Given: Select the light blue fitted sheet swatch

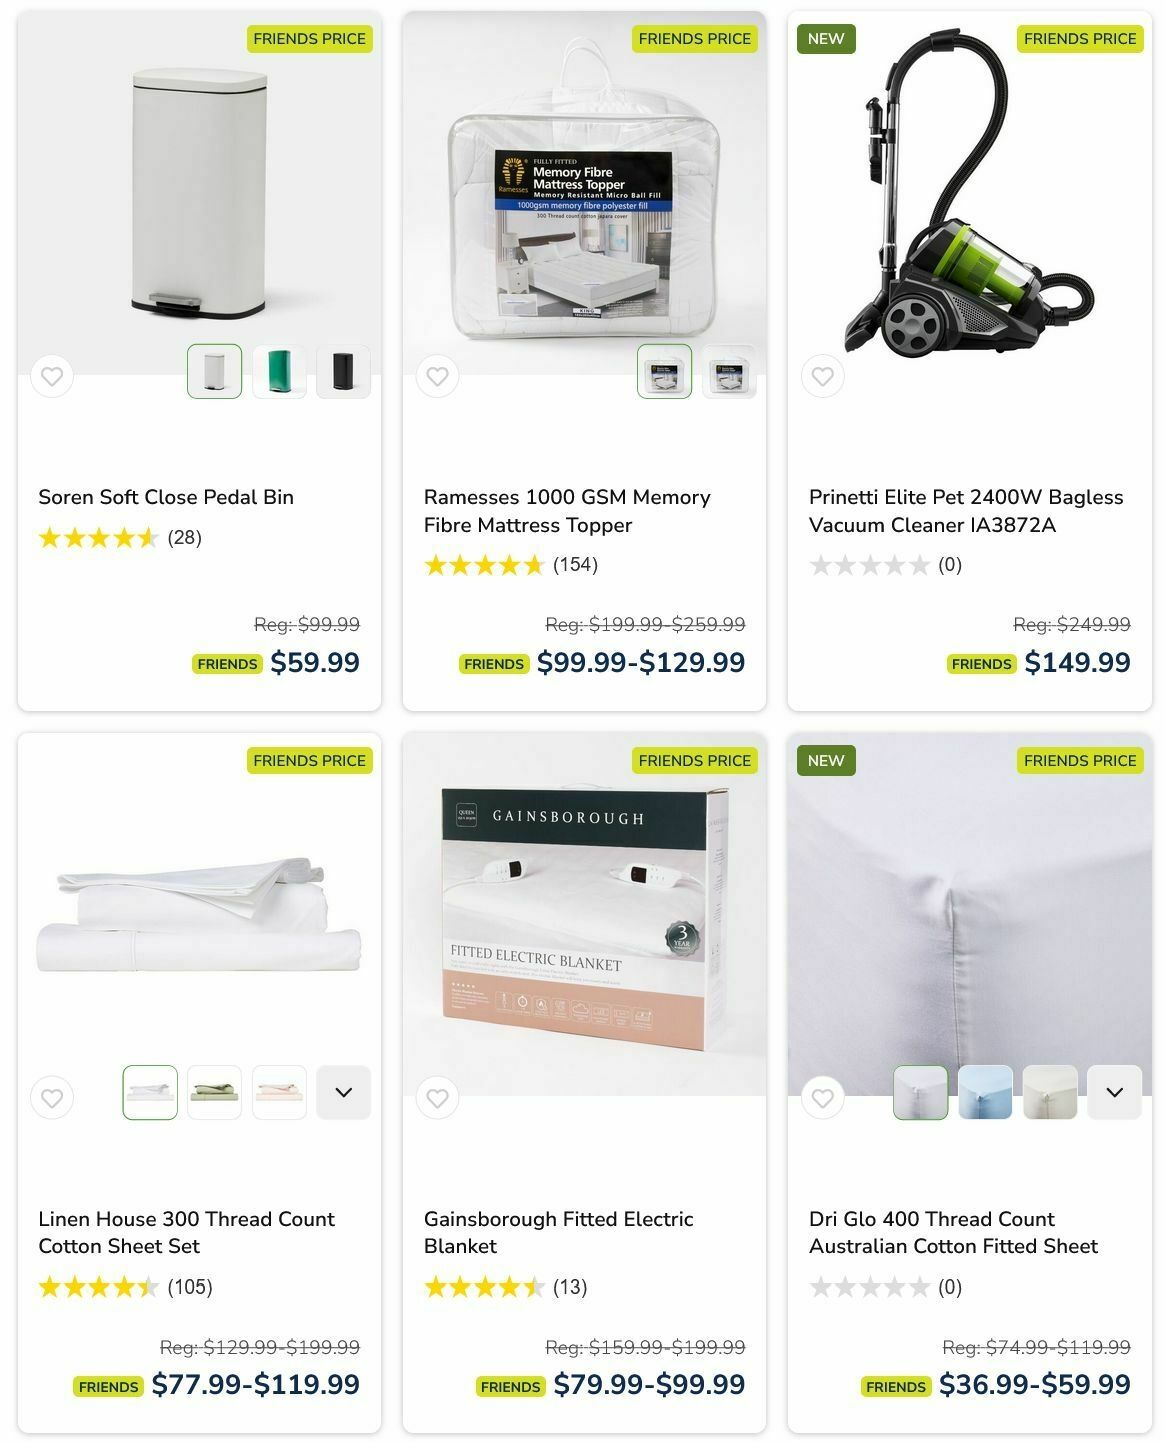Looking at the screenshot, I should tap(985, 1093).
